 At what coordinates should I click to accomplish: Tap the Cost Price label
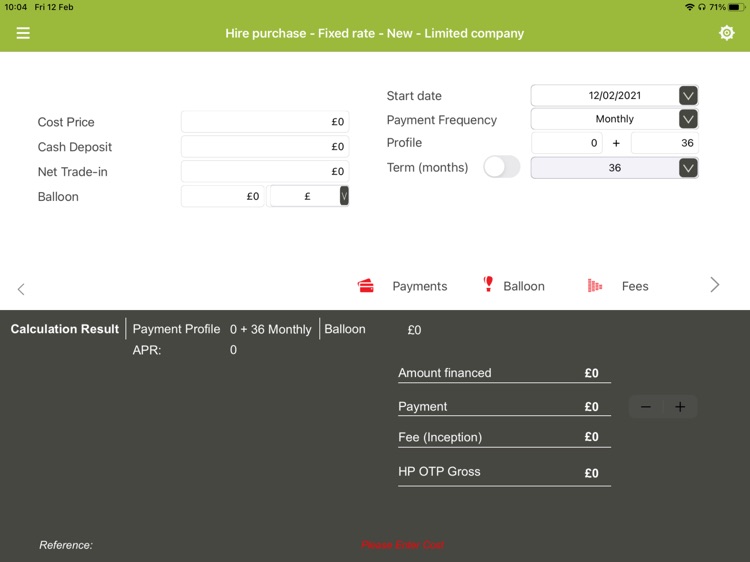click(66, 122)
